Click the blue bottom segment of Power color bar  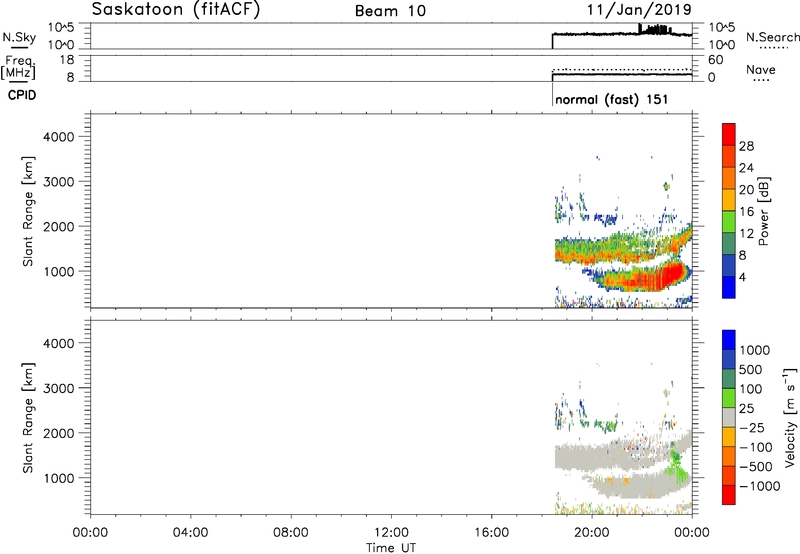click(729, 287)
